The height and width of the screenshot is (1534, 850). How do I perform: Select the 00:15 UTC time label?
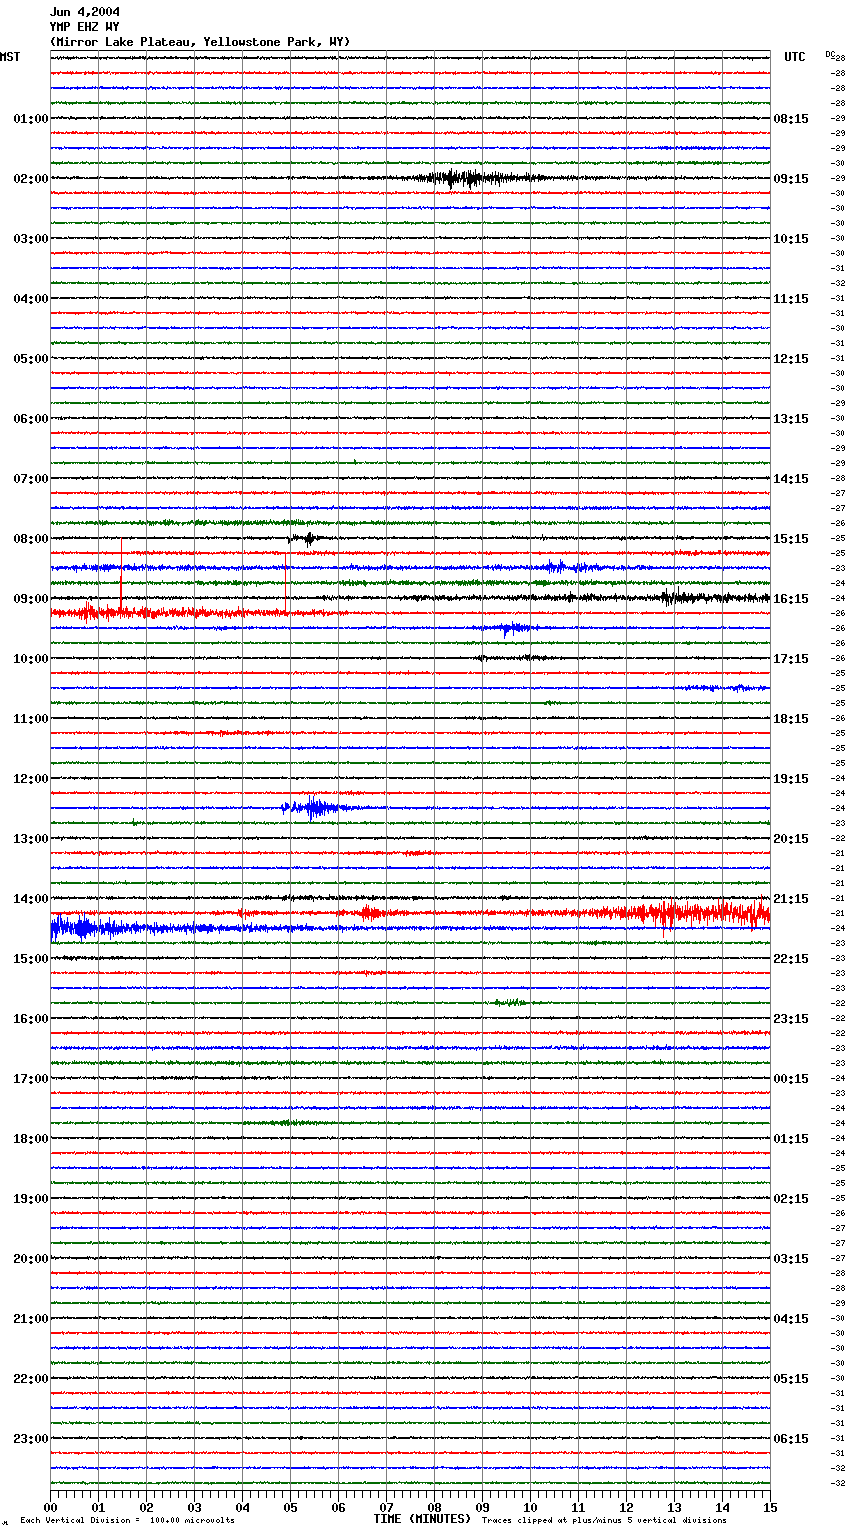point(791,1079)
